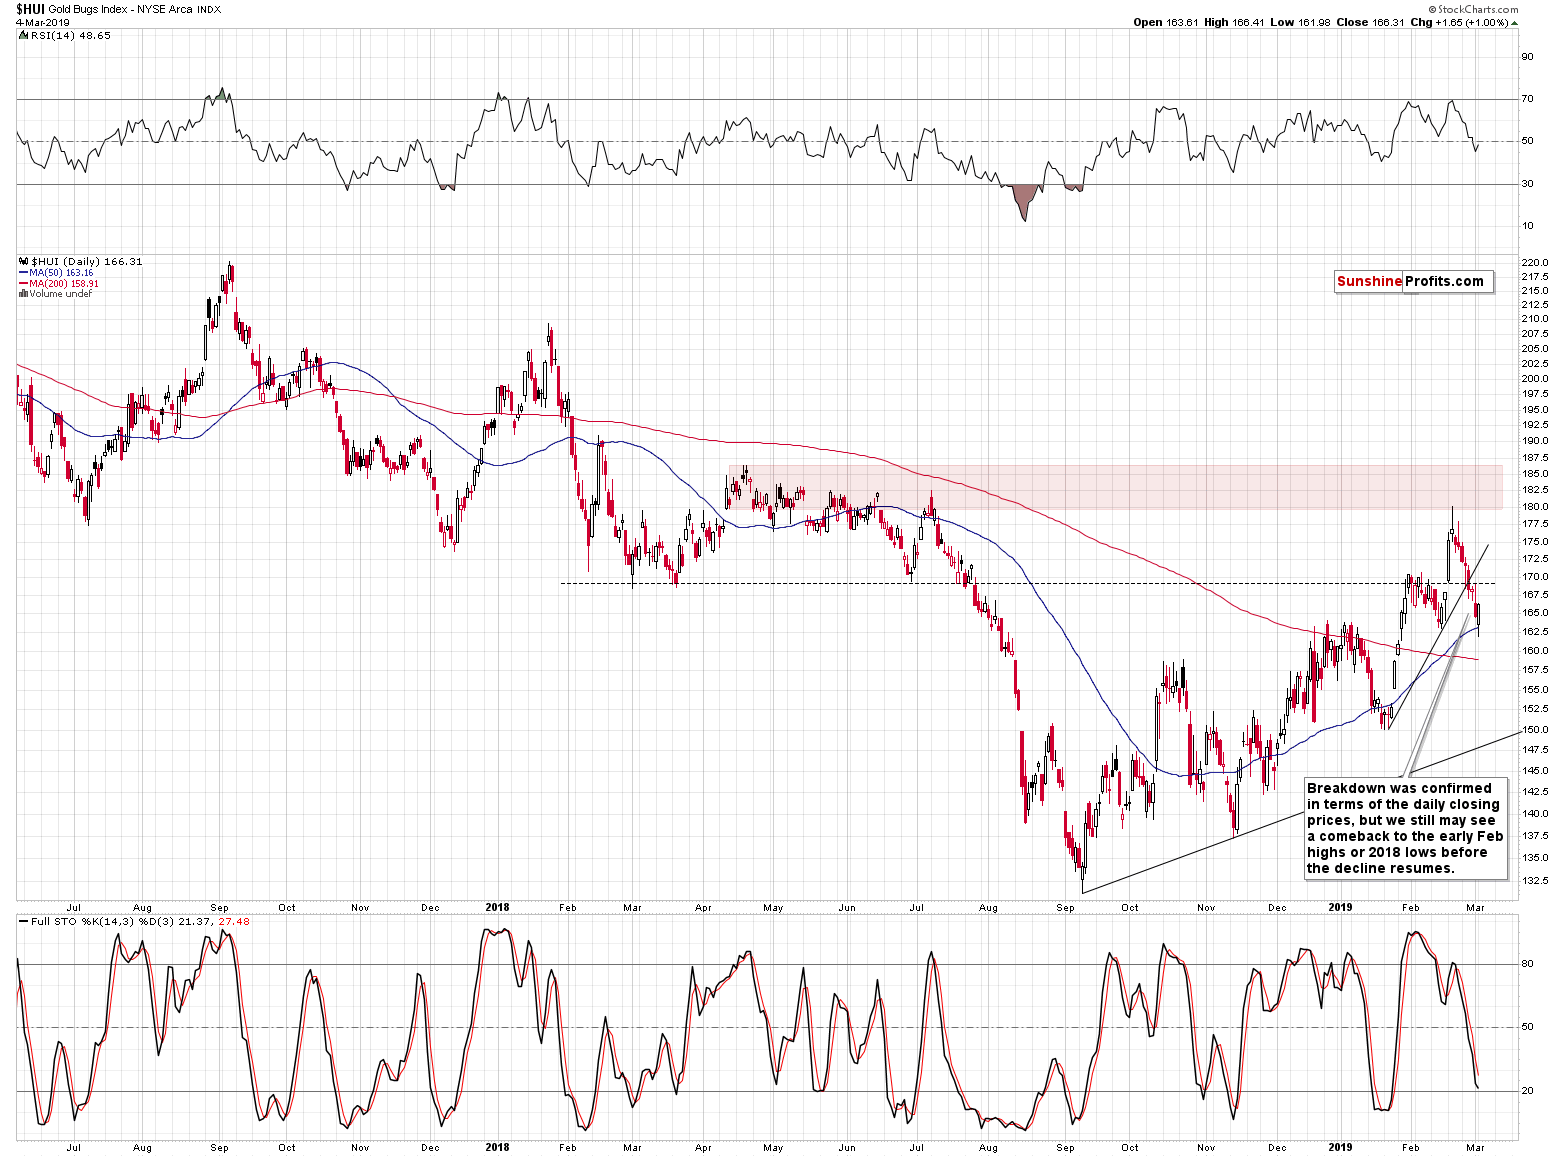
Task: Click the 2019 label on price chart axis
Action: click(x=1340, y=907)
